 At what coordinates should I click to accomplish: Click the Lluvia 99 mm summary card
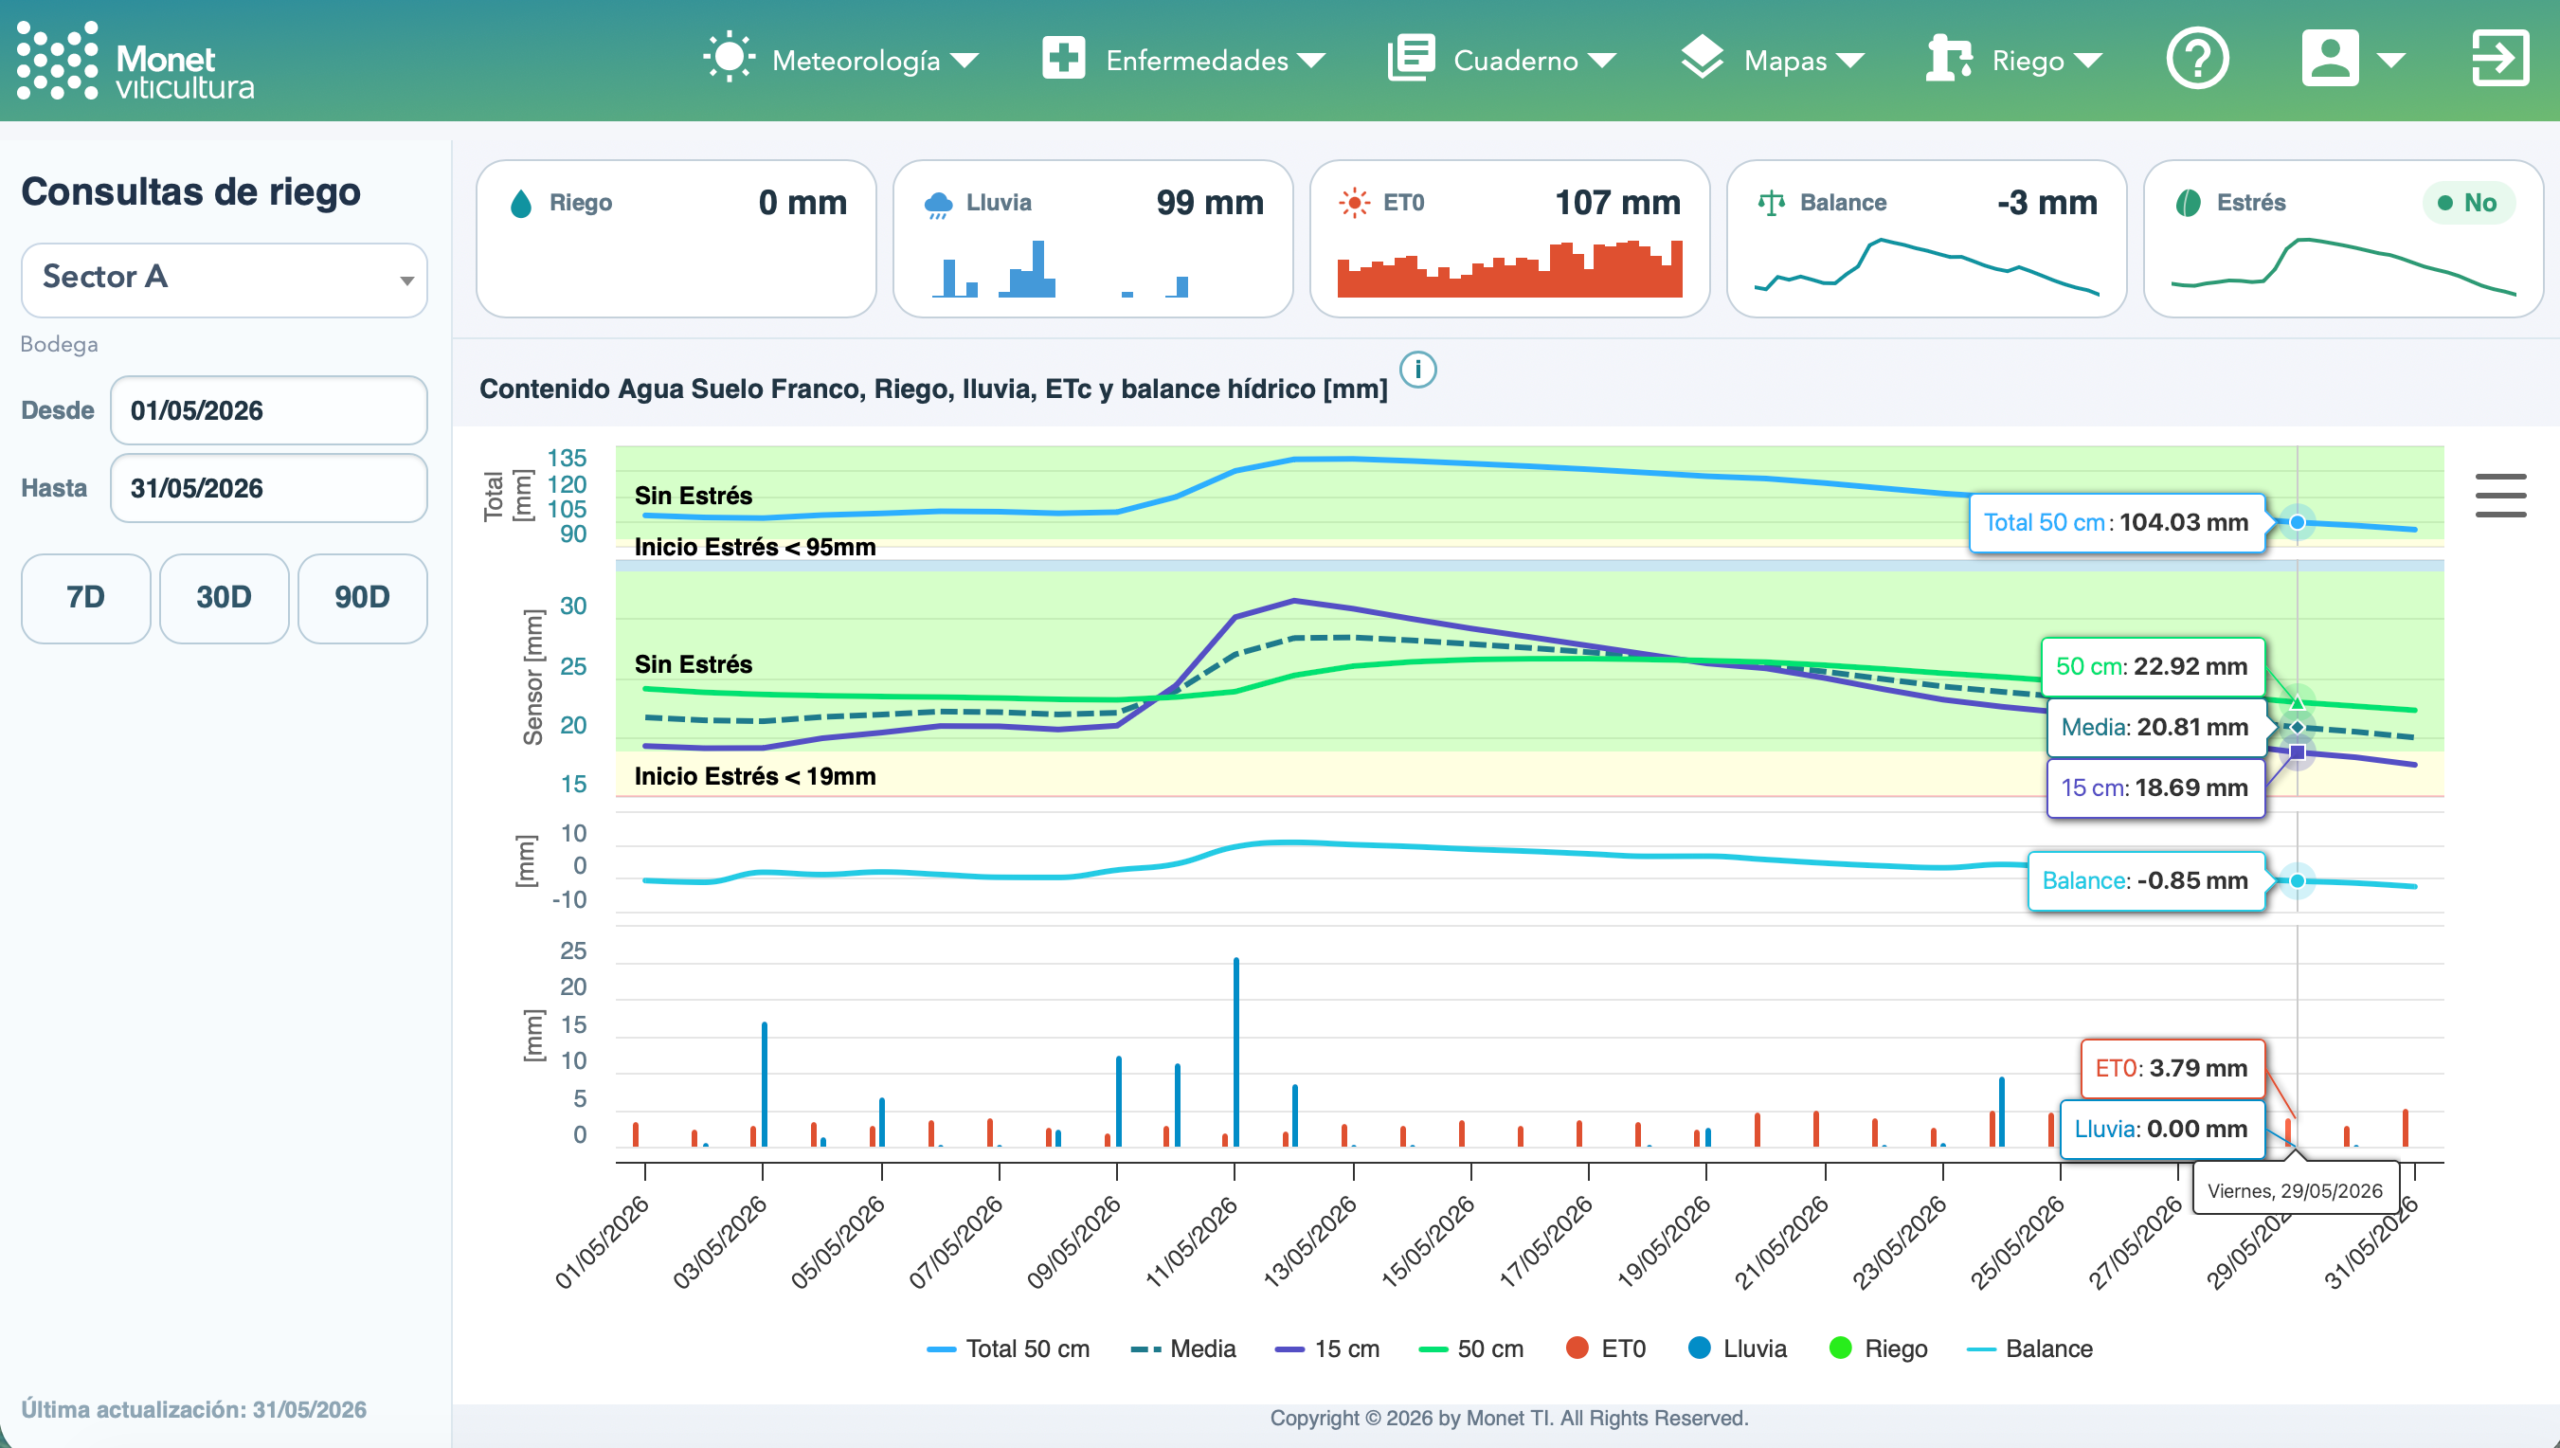[x=1093, y=239]
